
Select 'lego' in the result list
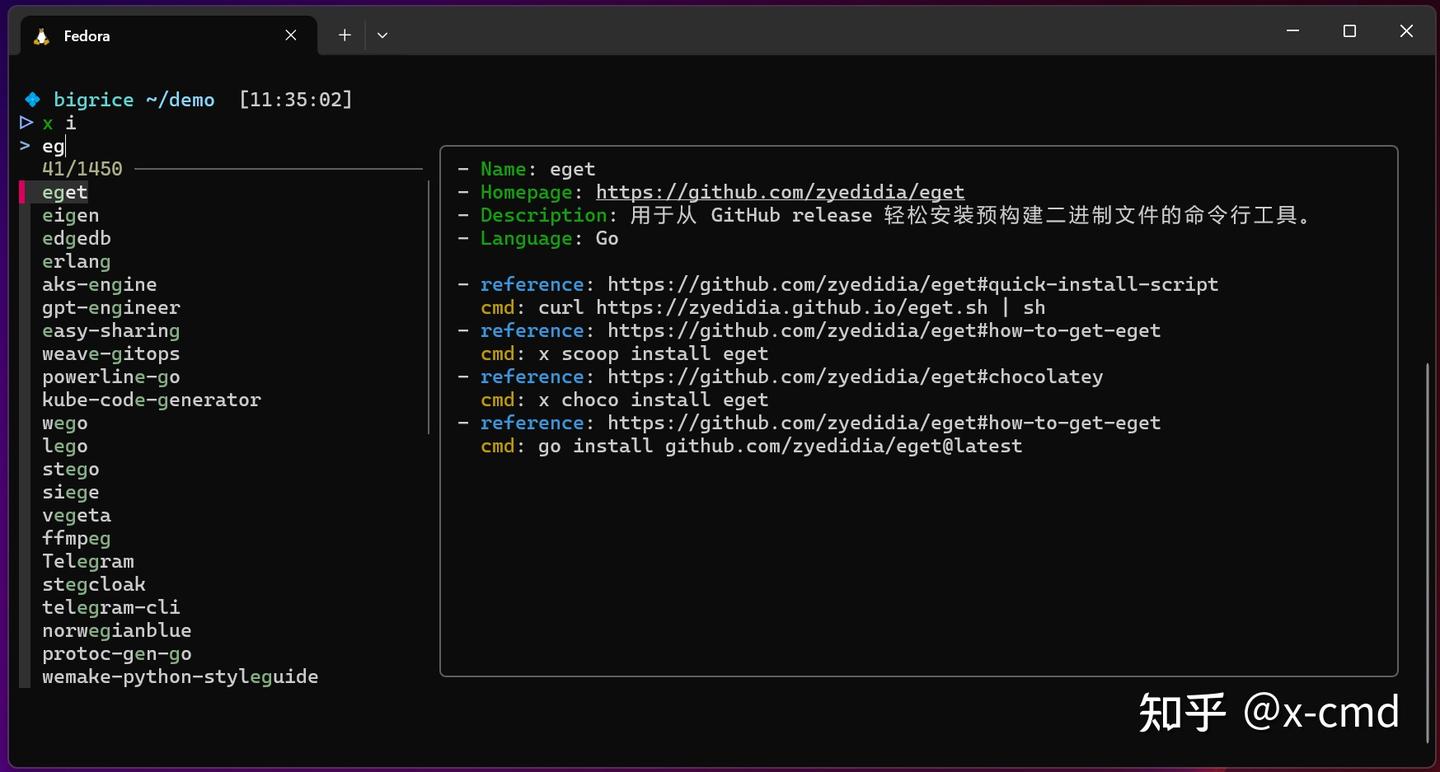click(x=65, y=445)
